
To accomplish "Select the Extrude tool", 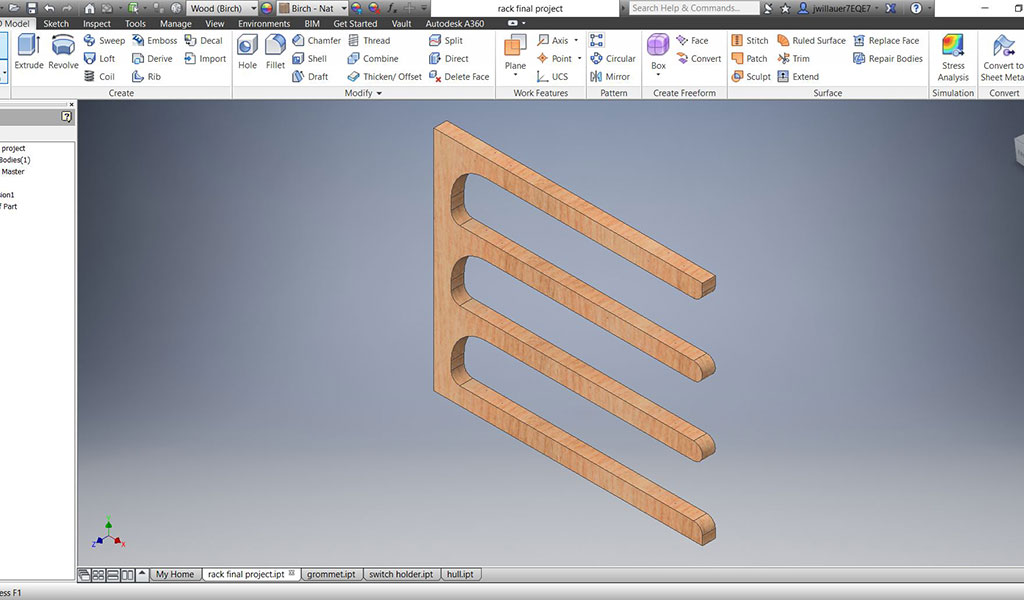I will pos(29,52).
